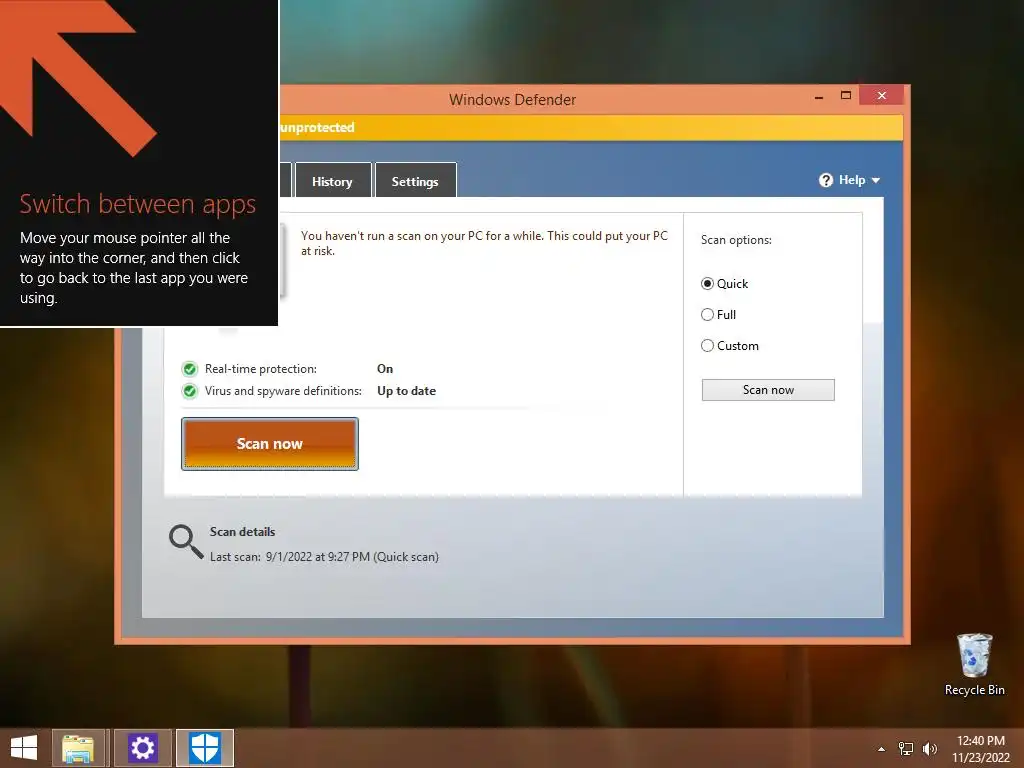1024x768 pixels.
Task: Click the 'Up to date' status text
Action: tap(406, 391)
